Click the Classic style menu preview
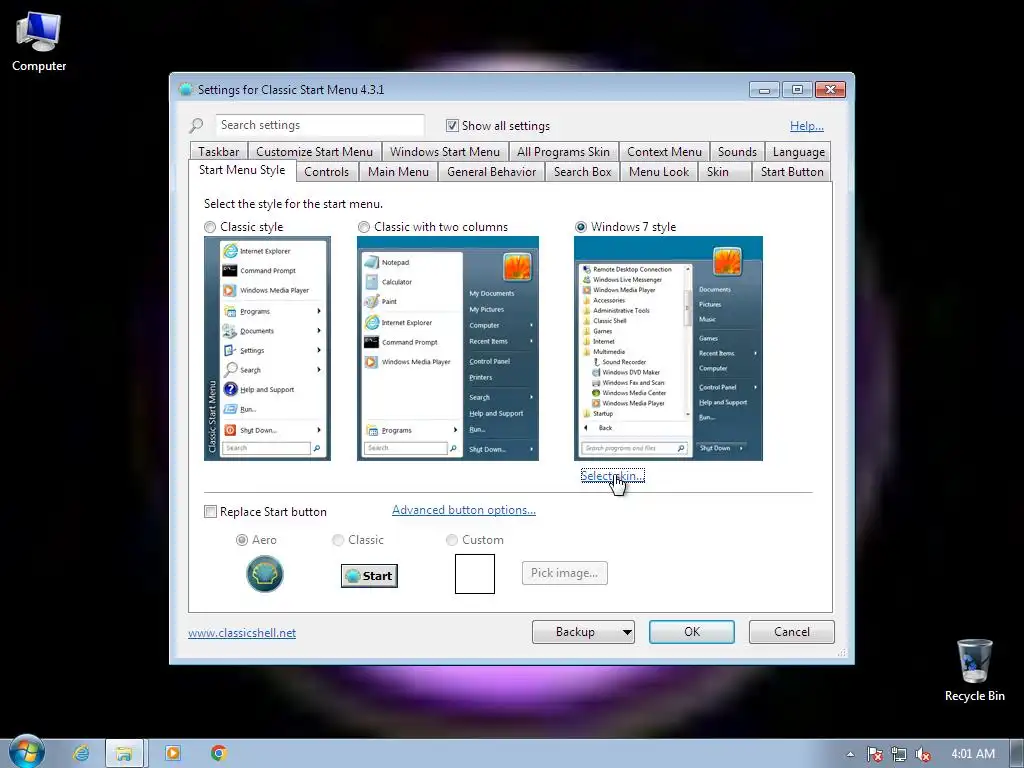Viewport: 1024px width, 768px height. [x=267, y=348]
